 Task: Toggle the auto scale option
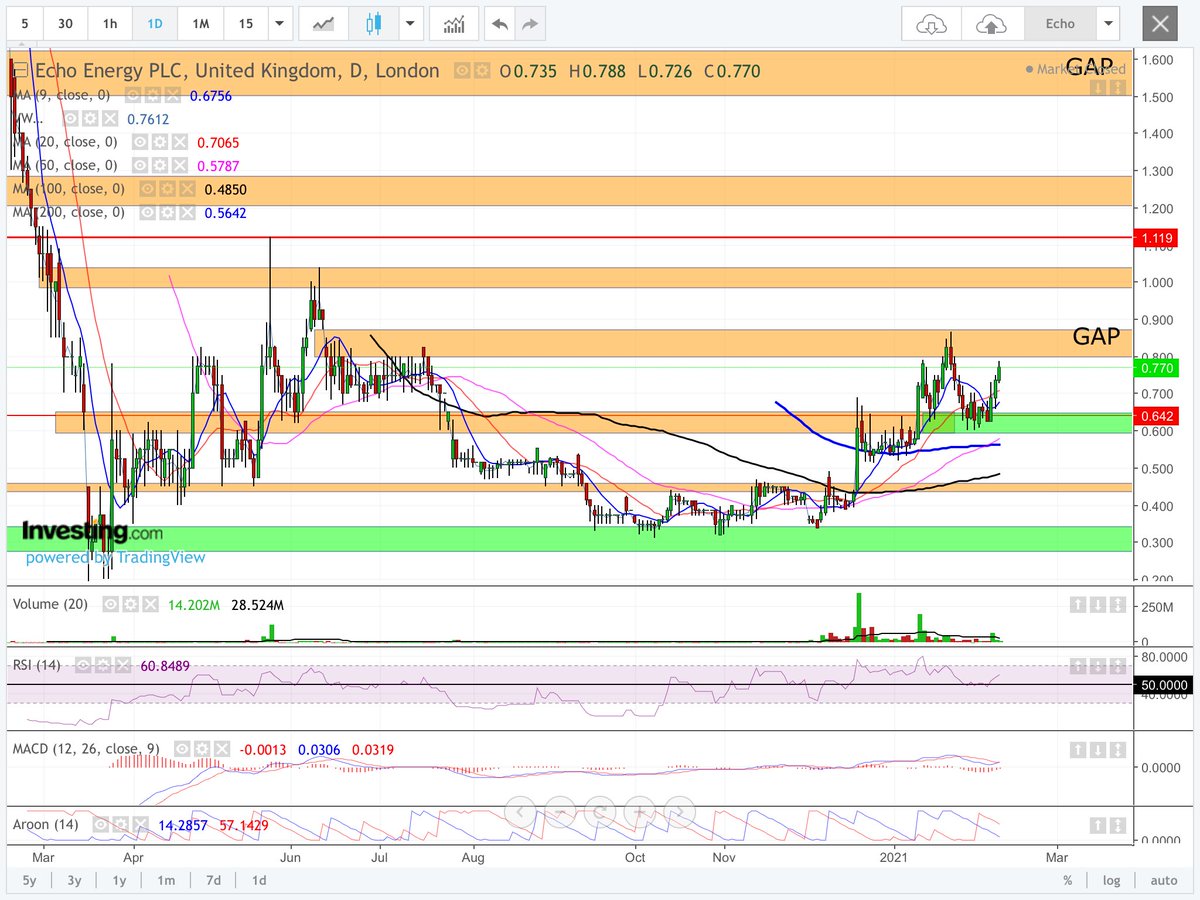coord(1163,880)
